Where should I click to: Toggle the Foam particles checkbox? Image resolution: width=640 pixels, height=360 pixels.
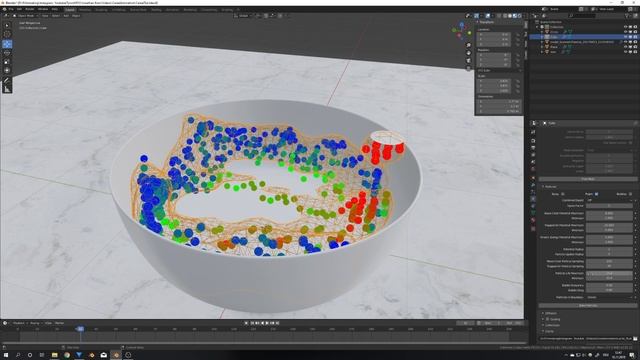point(596,194)
